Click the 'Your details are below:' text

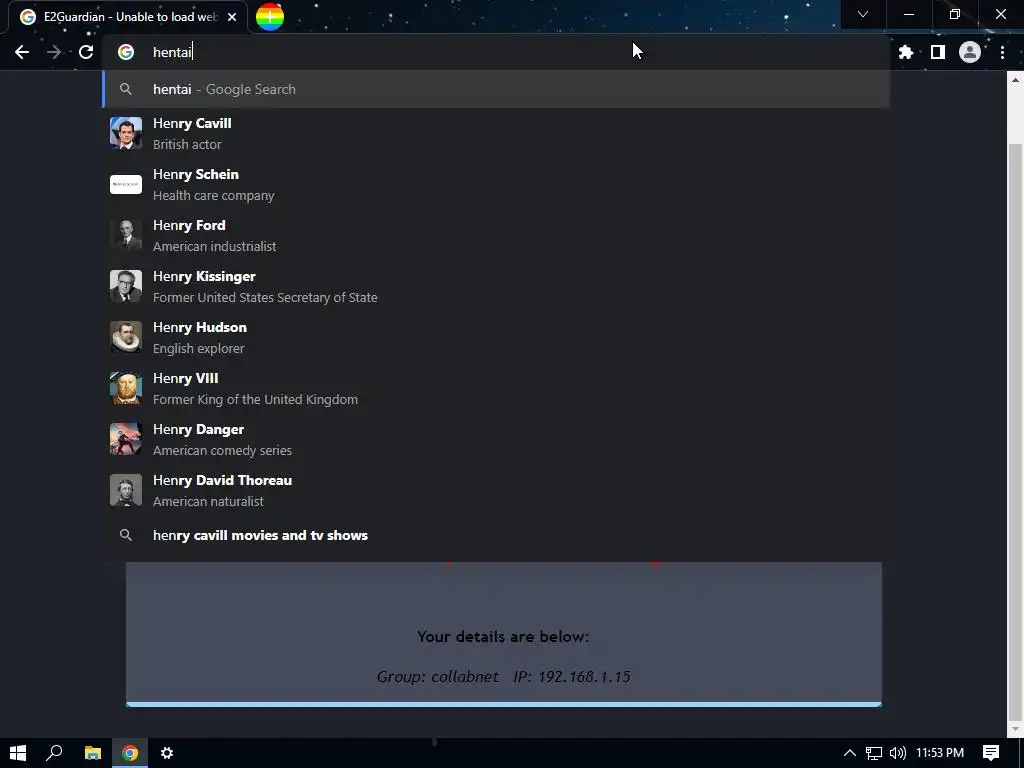[x=503, y=637]
